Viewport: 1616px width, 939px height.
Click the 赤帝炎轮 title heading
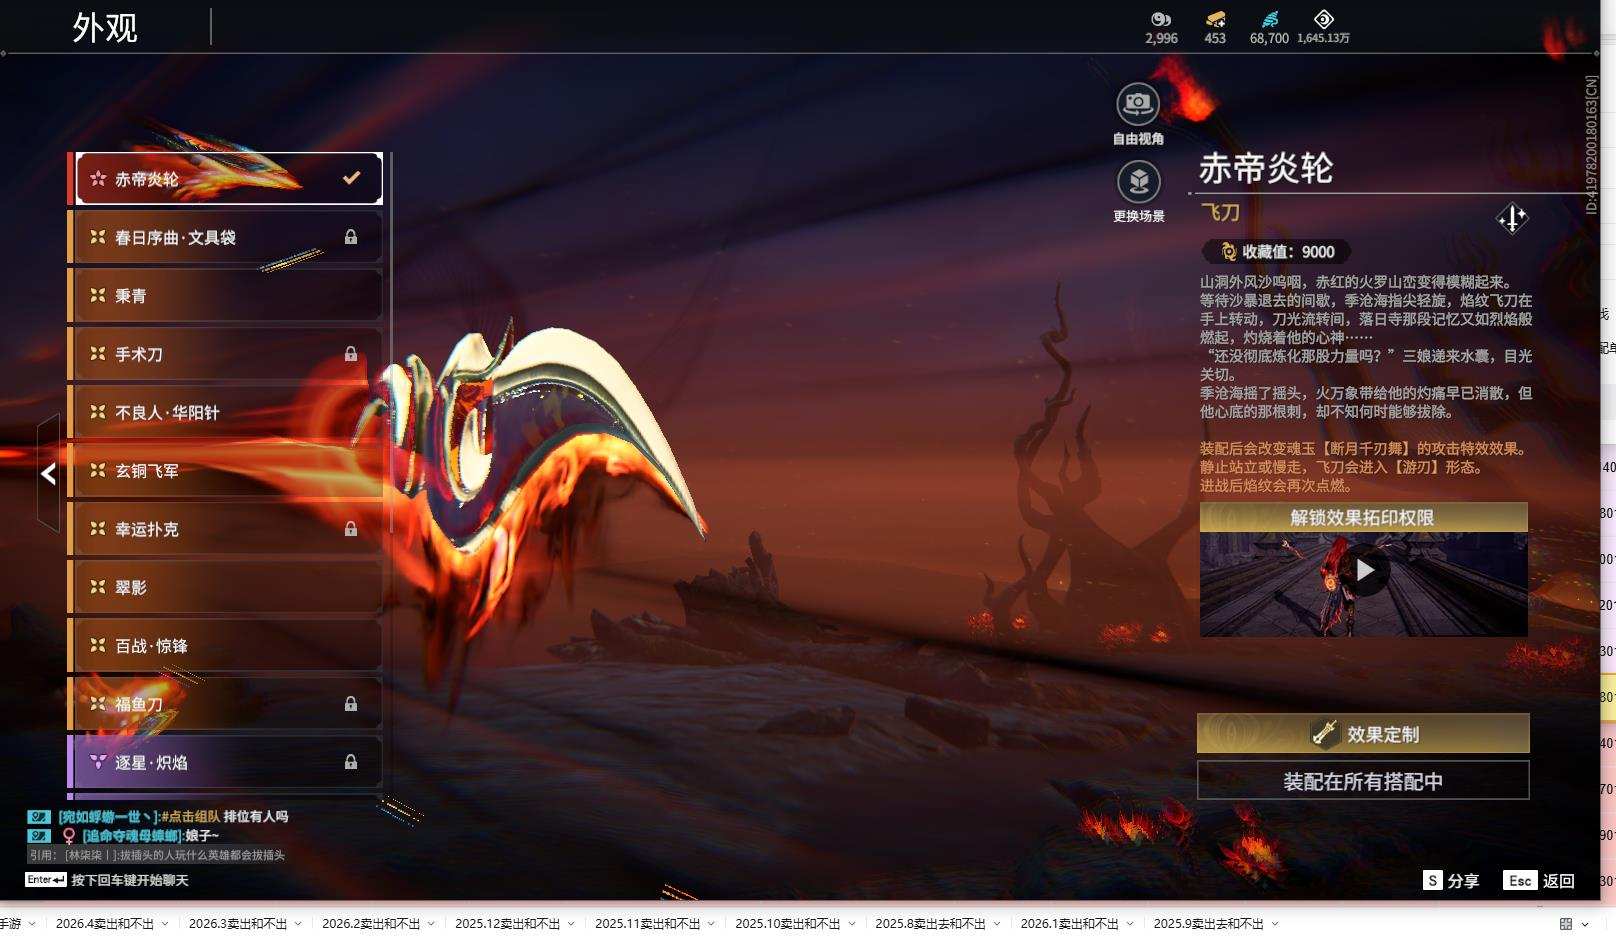1266,168
